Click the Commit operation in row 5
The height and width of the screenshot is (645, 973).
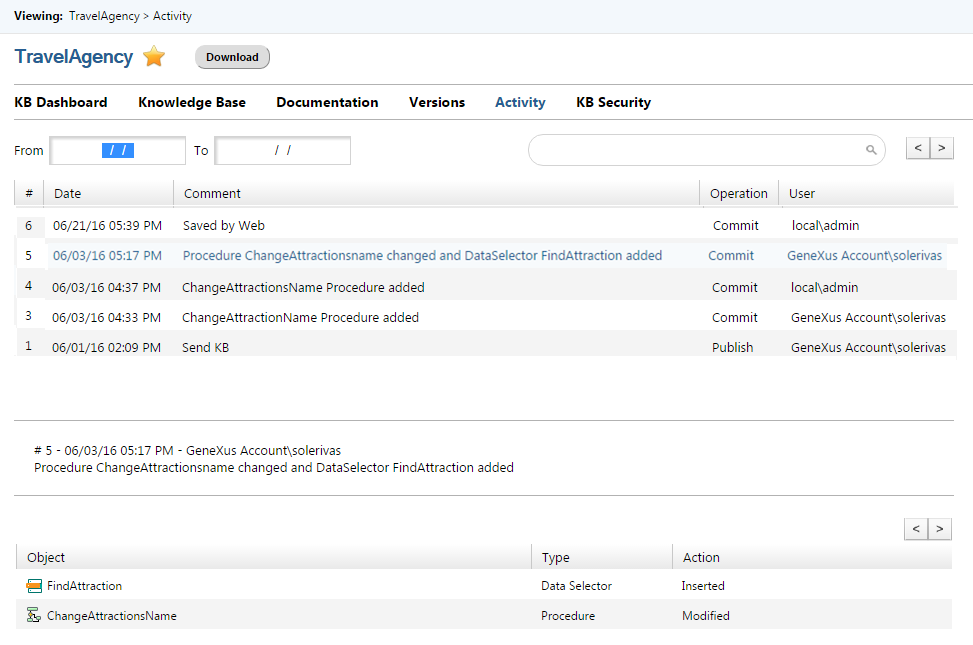click(731, 255)
